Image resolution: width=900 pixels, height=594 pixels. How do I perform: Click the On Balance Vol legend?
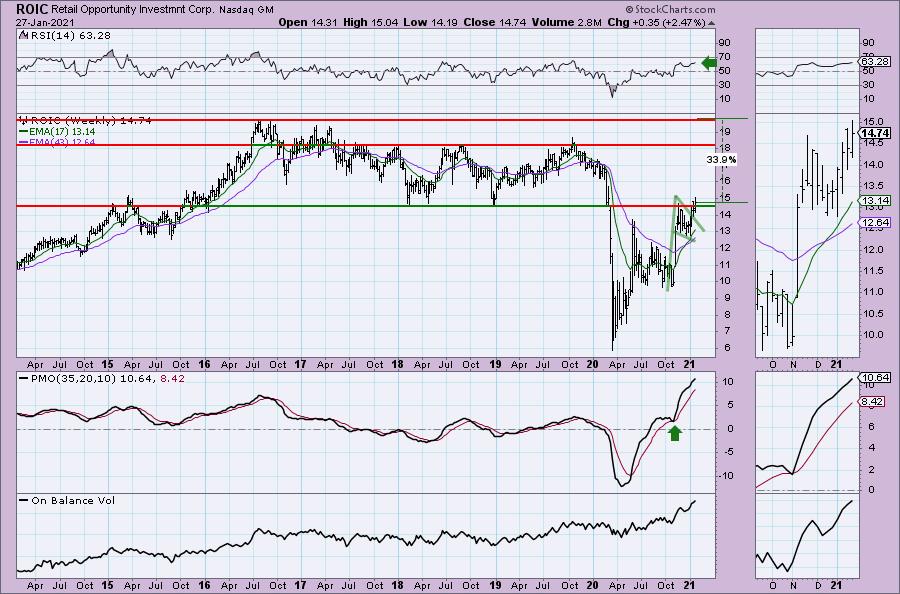click(x=67, y=500)
